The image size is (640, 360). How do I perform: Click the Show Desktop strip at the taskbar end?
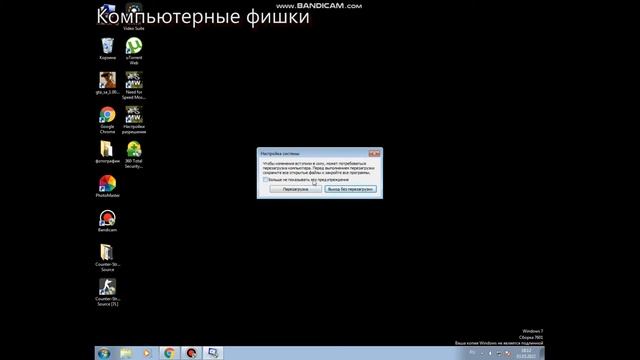[x=542, y=353]
